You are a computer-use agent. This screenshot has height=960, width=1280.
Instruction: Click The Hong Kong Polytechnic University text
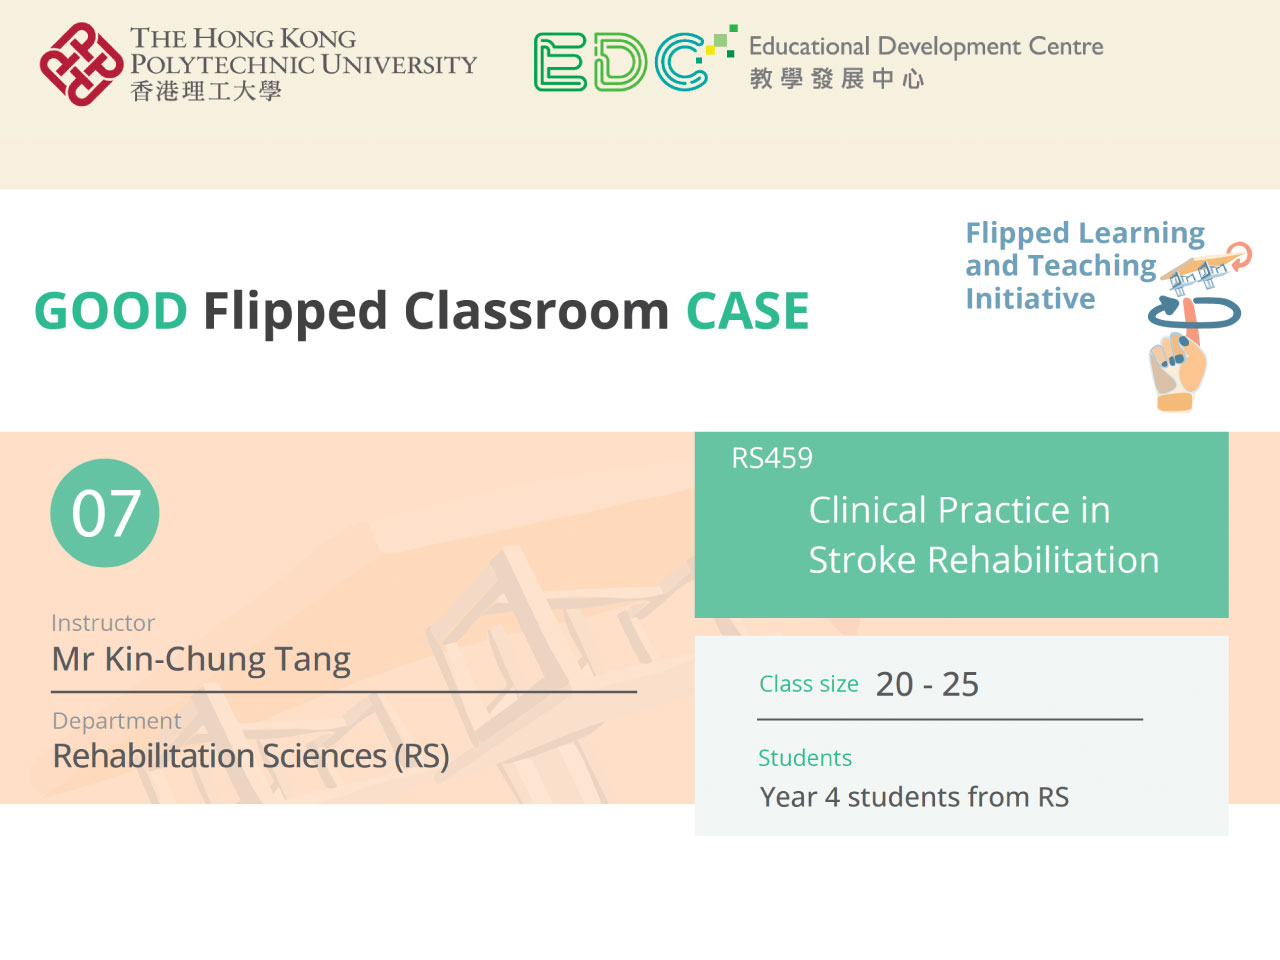pos(303,51)
